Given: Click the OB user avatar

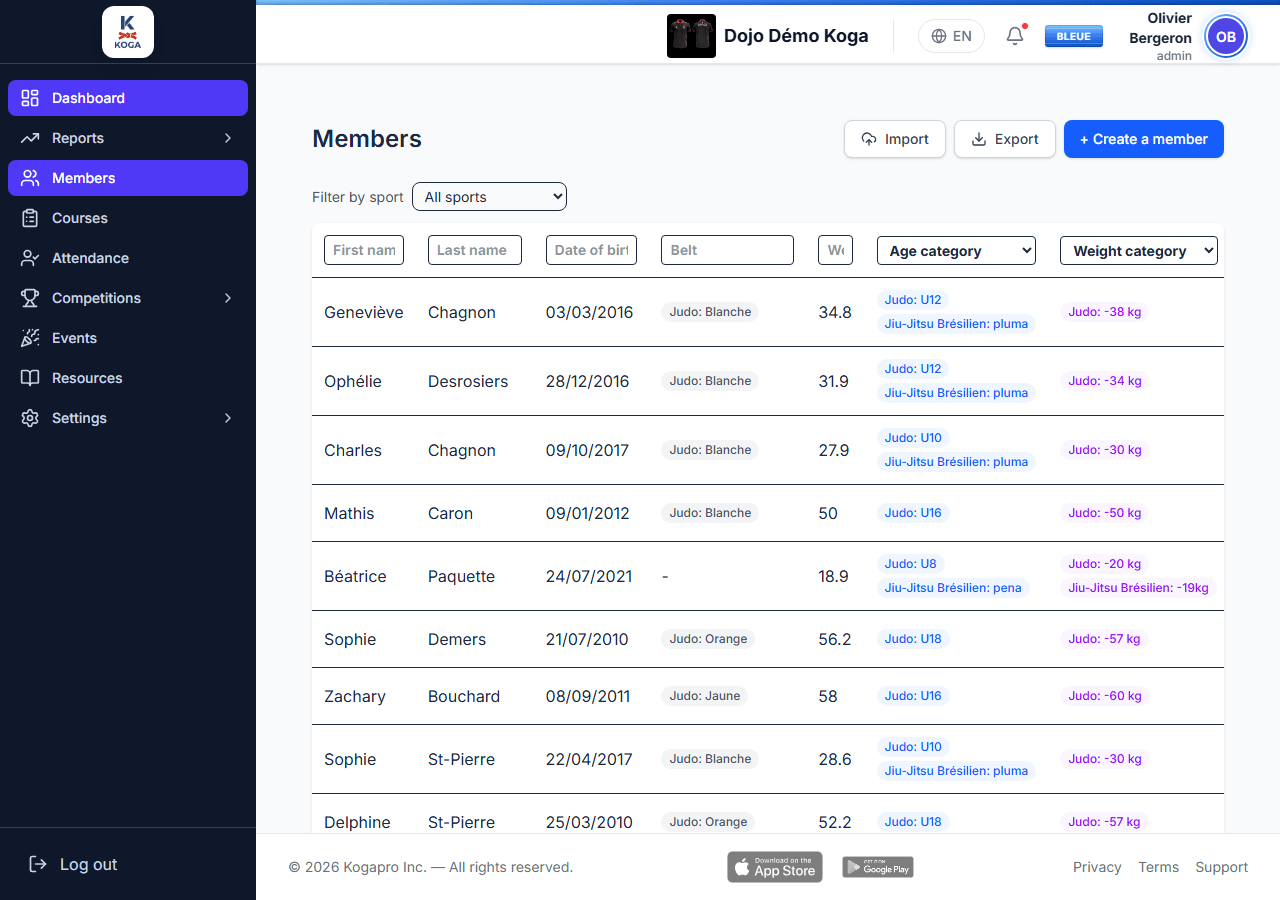Looking at the screenshot, I should pyautogui.click(x=1226, y=37).
